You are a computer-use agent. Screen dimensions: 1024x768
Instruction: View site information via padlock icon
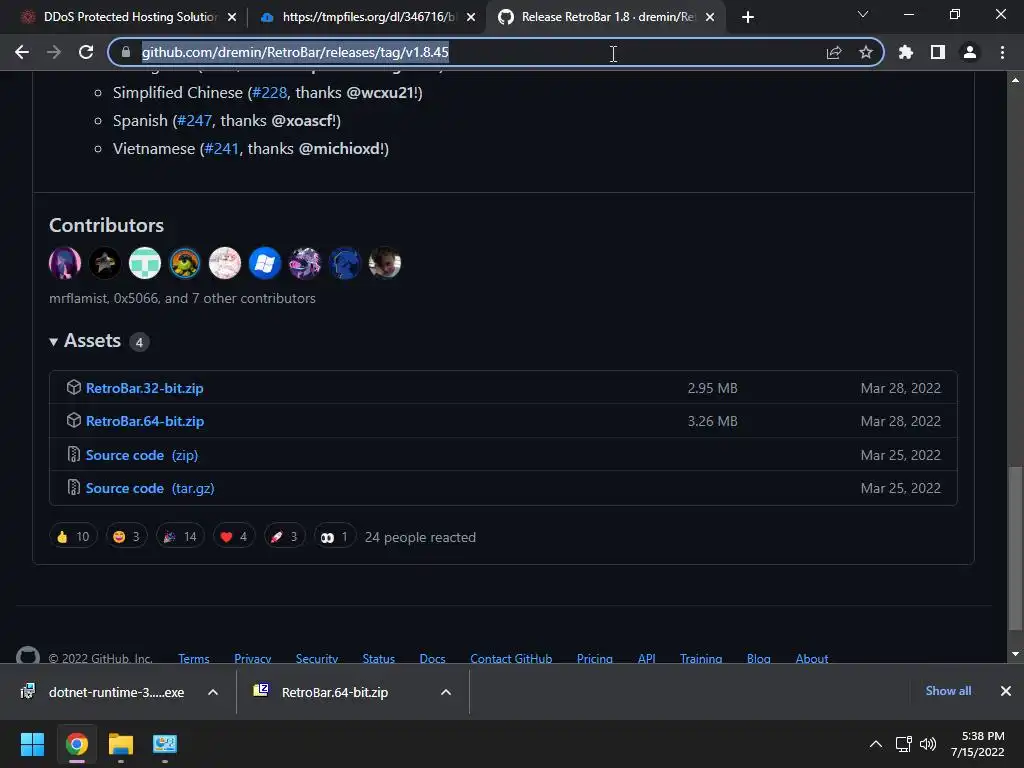tap(125, 52)
